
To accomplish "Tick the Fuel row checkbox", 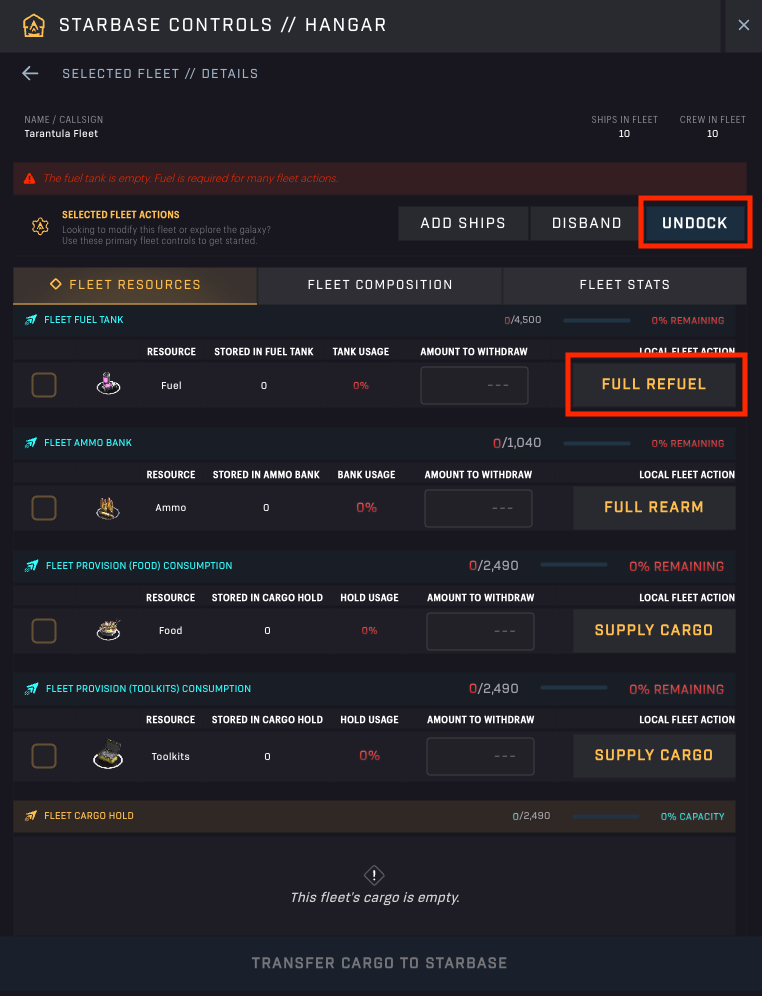I will (44, 385).
